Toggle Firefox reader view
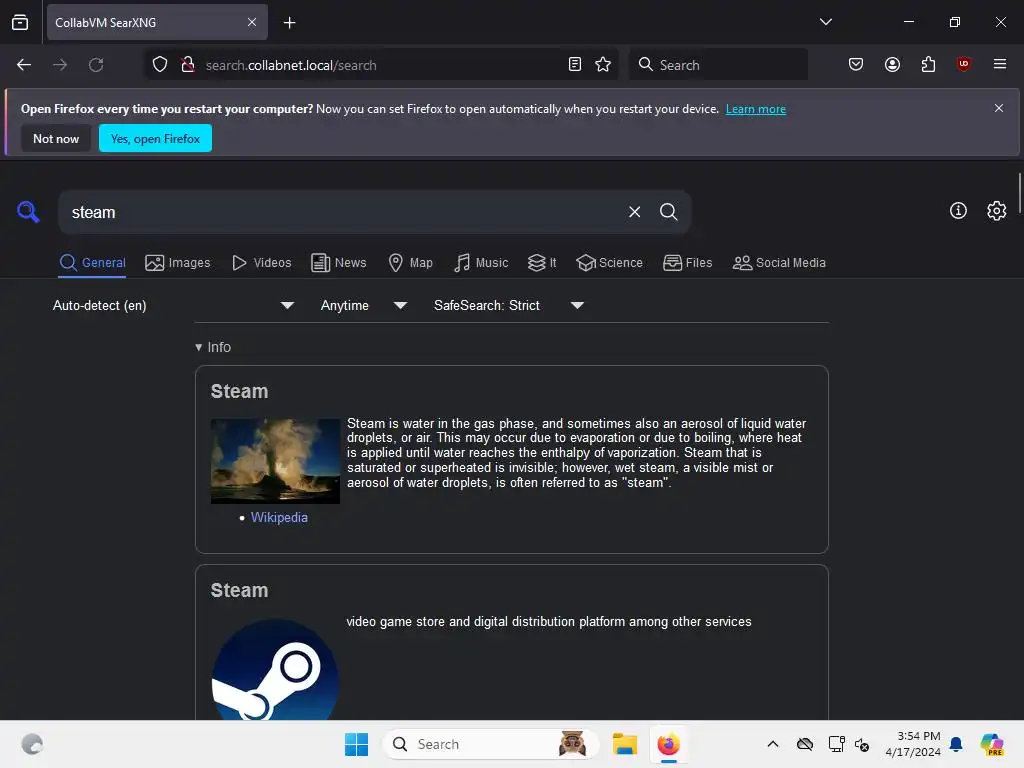The width and height of the screenshot is (1024, 768). coord(575,65)
